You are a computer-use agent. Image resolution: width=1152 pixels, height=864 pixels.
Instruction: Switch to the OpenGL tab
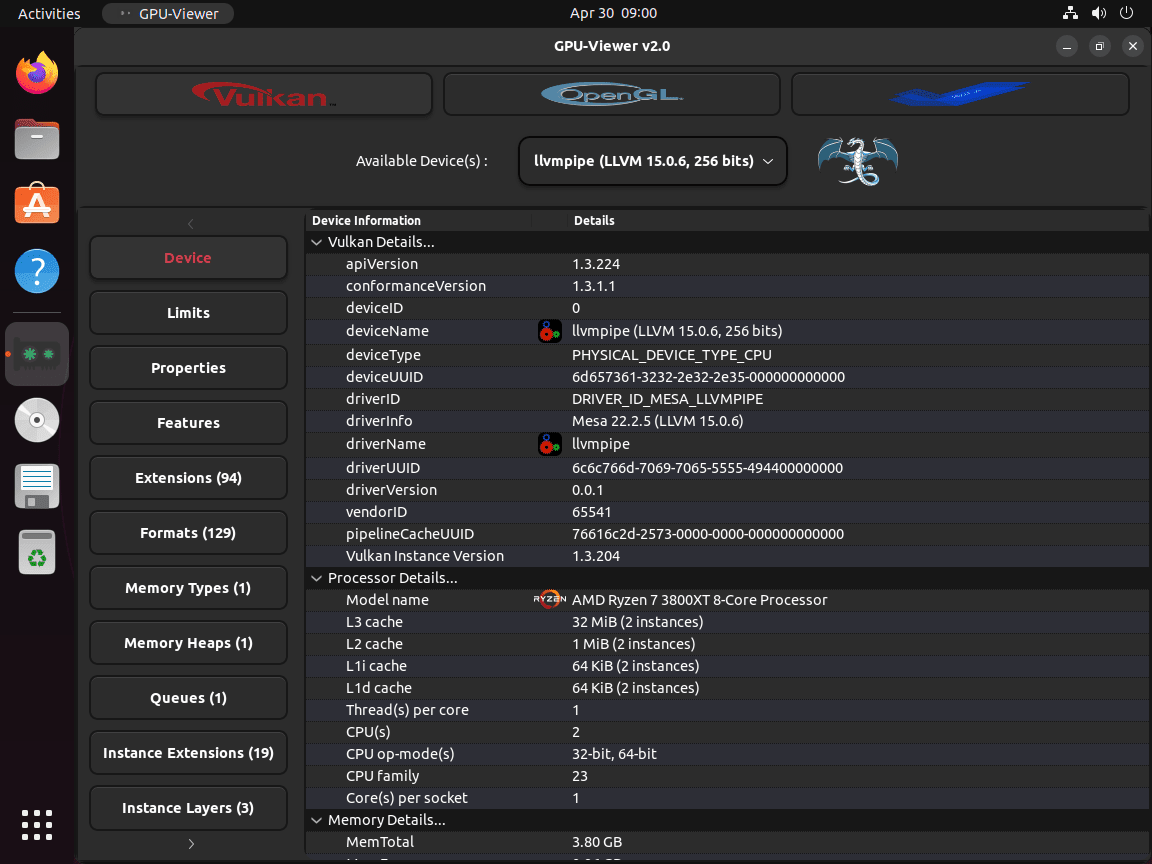tap(611, 93)
